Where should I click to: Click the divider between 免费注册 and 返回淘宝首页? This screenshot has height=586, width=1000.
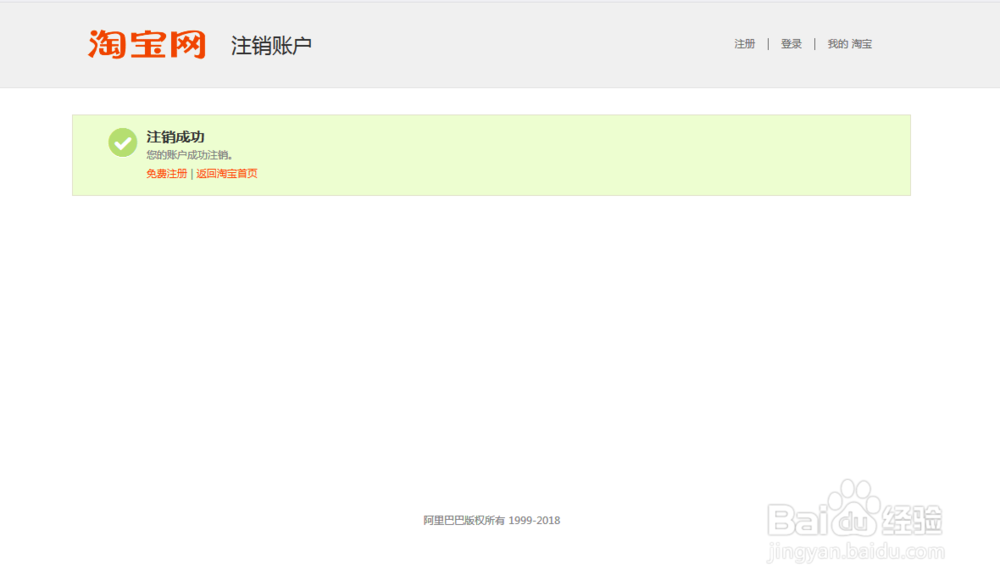(190, 173)
